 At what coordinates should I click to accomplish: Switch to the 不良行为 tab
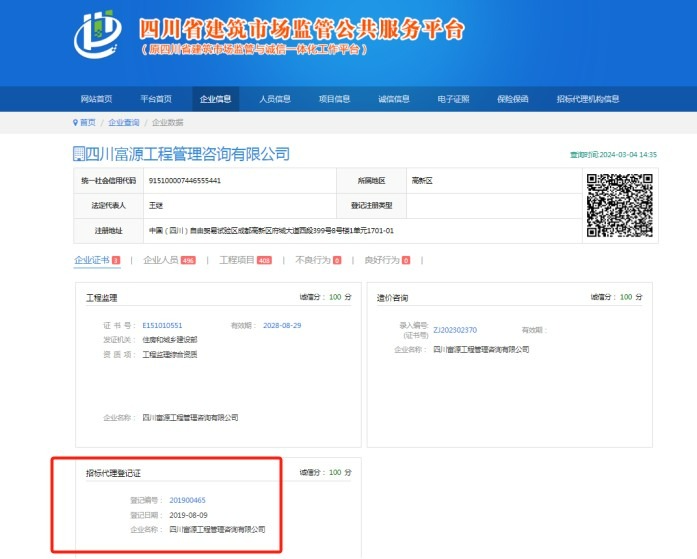click(x=318, y=260)
